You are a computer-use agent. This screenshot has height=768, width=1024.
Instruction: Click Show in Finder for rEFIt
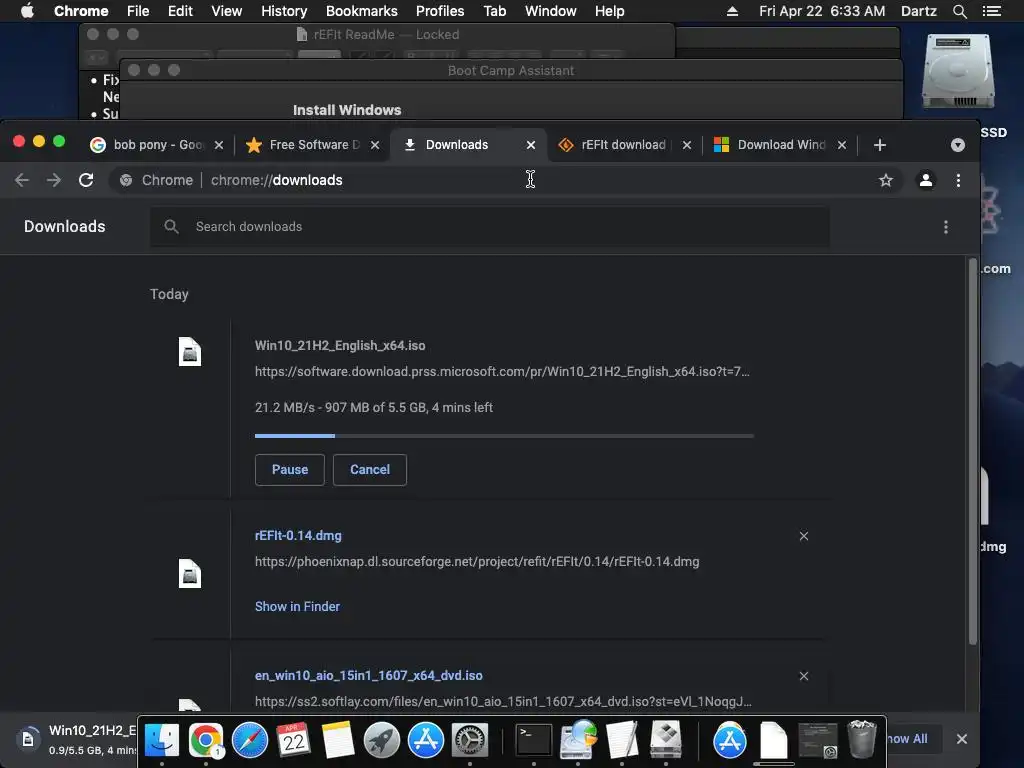tap(297, 607)
